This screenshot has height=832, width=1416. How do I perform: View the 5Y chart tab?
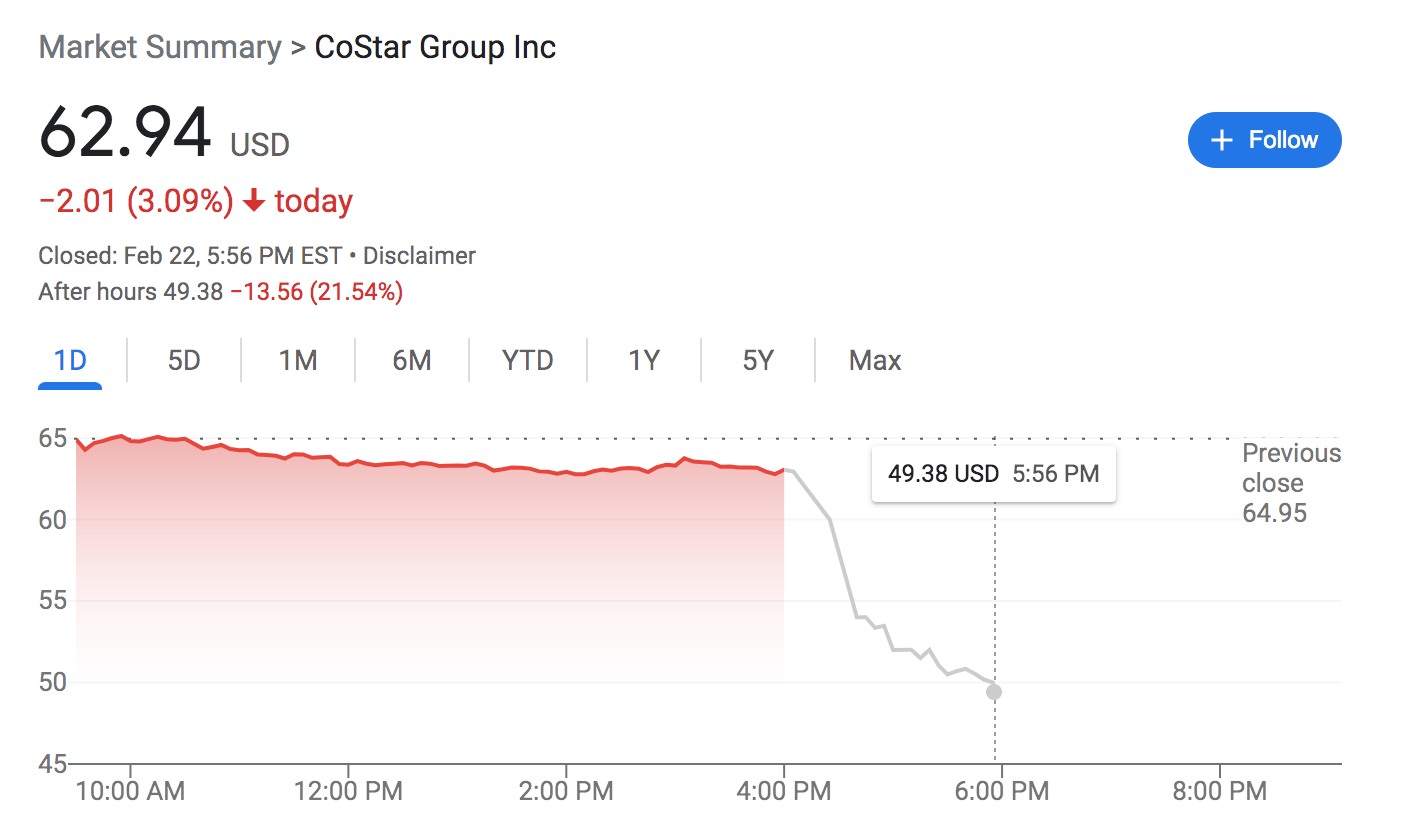coord(758,360)
